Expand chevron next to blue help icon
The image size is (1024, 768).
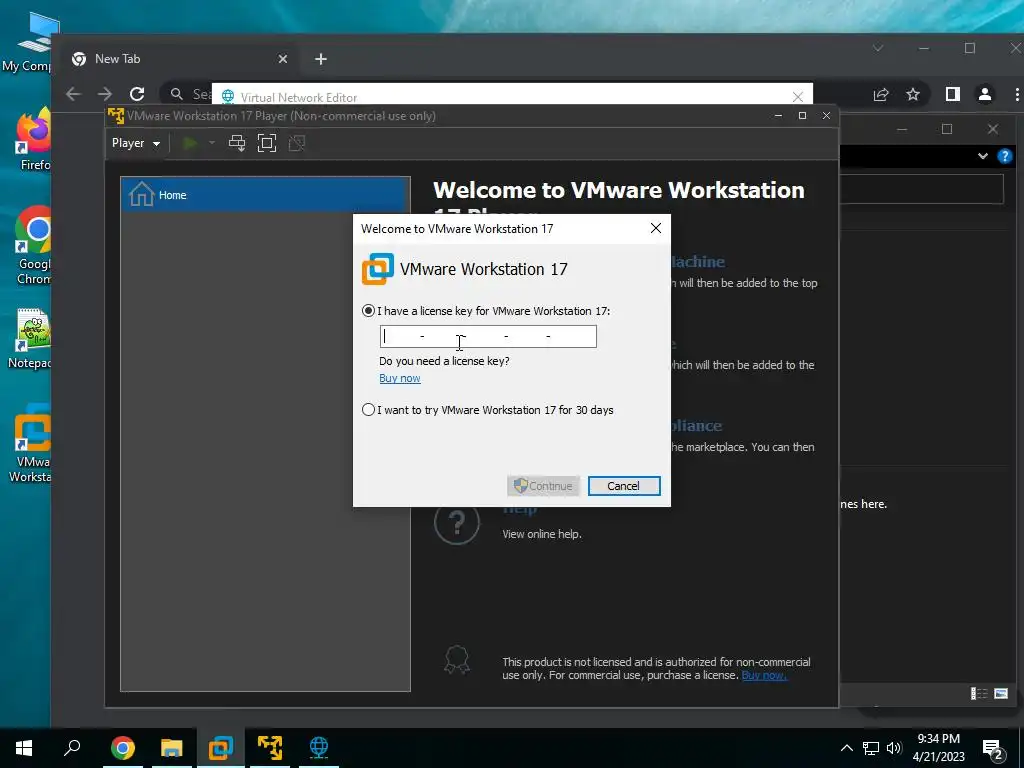tap(983, 156)
